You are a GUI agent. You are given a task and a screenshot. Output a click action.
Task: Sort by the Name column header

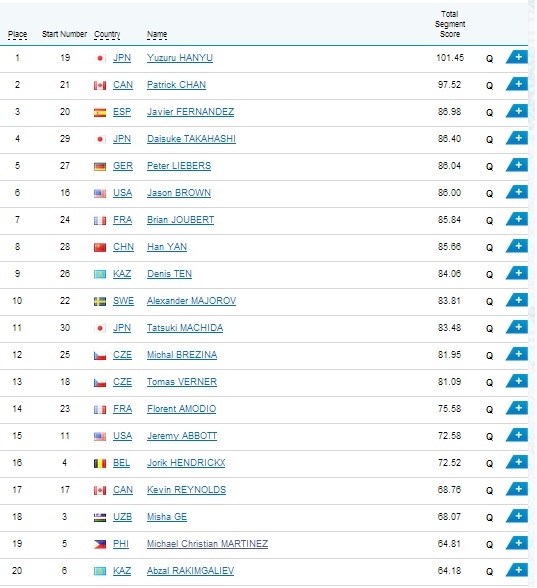[157, 34]
